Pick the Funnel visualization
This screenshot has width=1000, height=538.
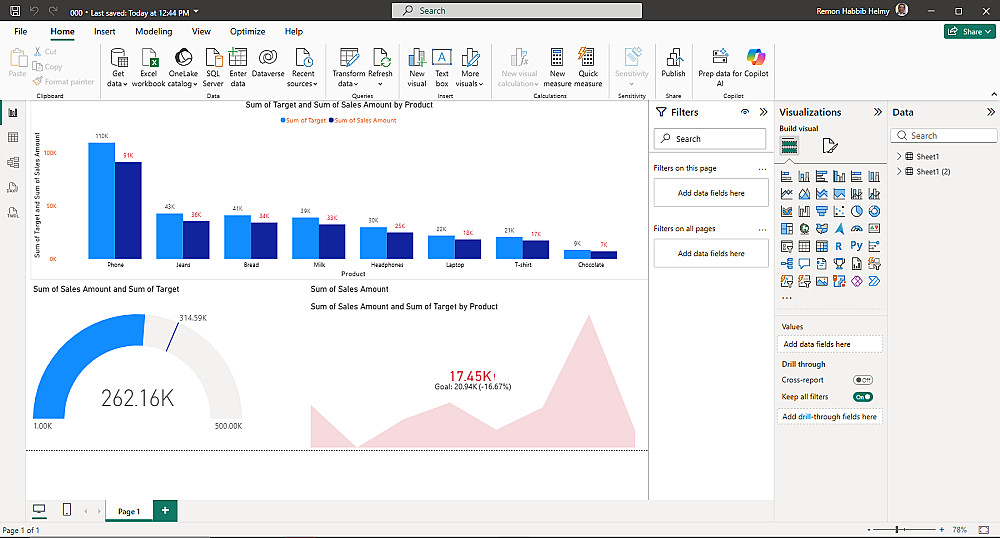point(822,211)
